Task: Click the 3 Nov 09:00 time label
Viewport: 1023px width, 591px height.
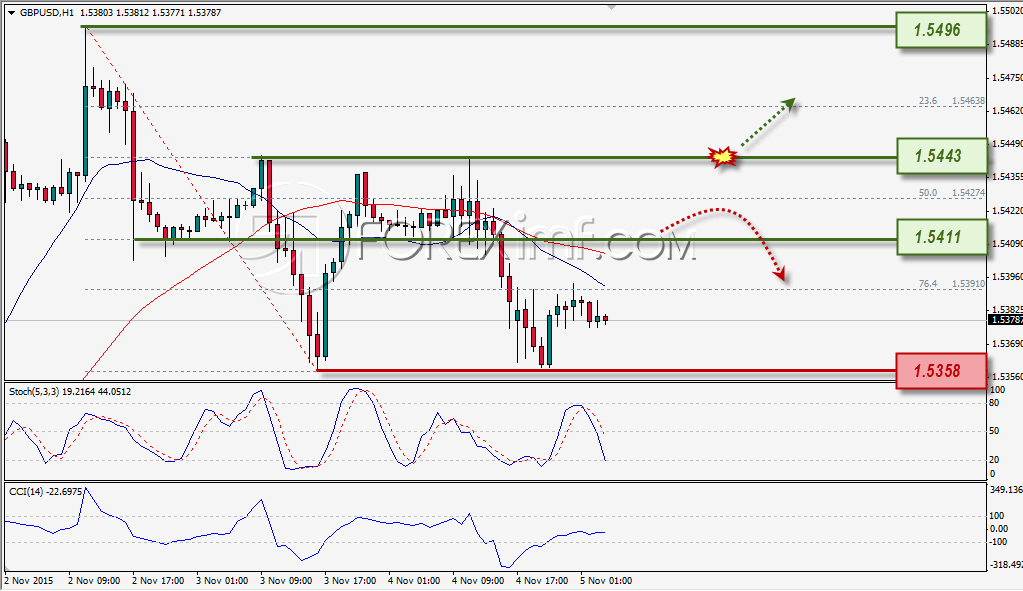Action: tap(286, 581)
